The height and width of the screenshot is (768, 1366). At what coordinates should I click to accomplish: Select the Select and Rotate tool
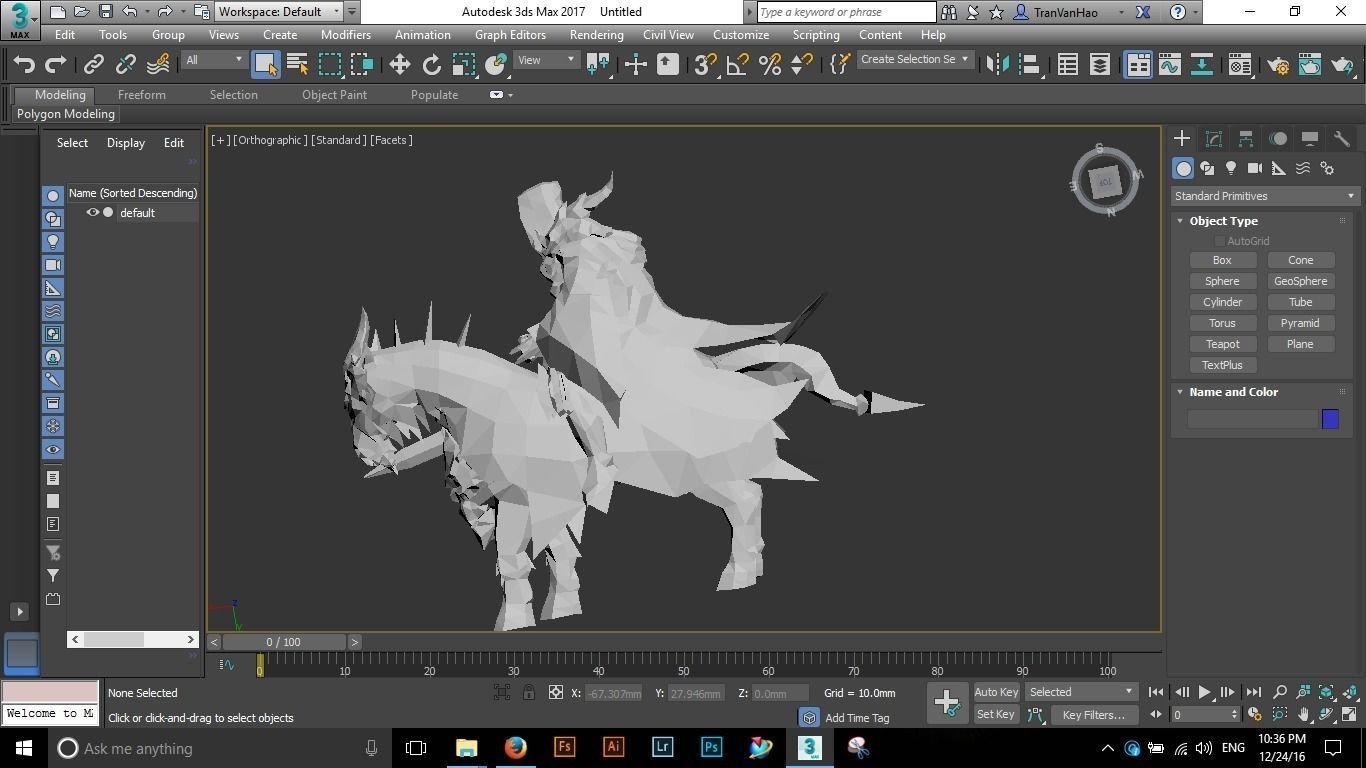[431, 64]
